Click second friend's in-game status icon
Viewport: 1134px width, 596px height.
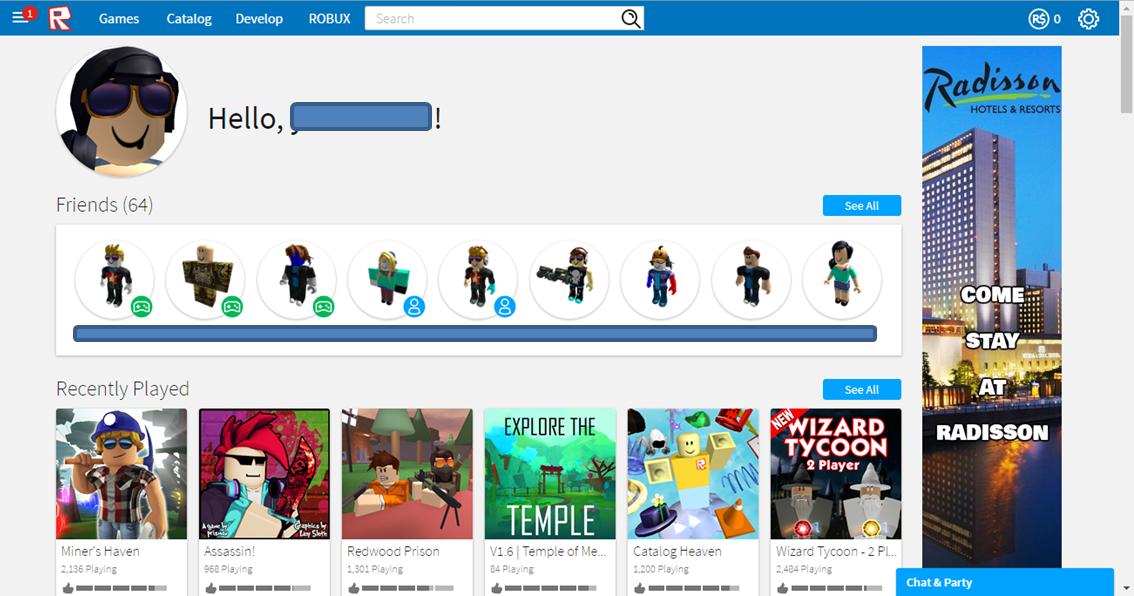[232, 307]
